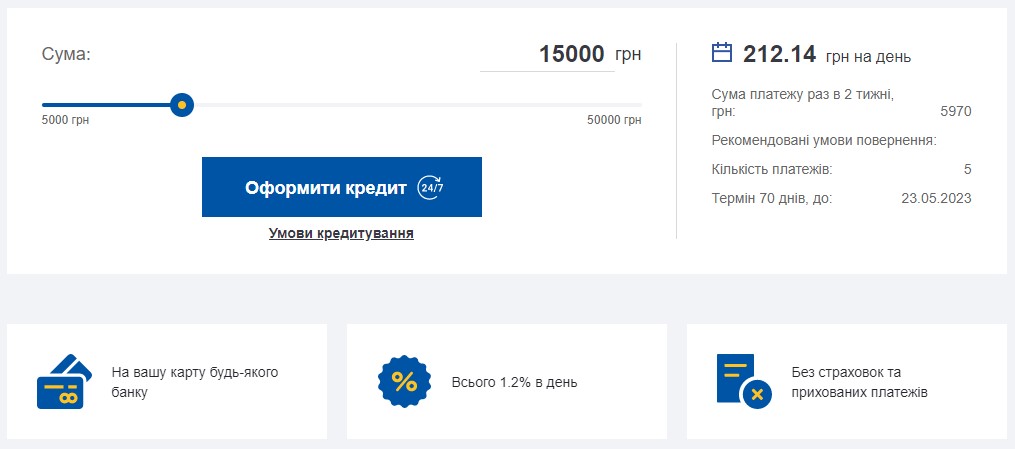1015x449 pixels.
Task: Click the 23.05.2023 due date
Action: tap(936, 198)
